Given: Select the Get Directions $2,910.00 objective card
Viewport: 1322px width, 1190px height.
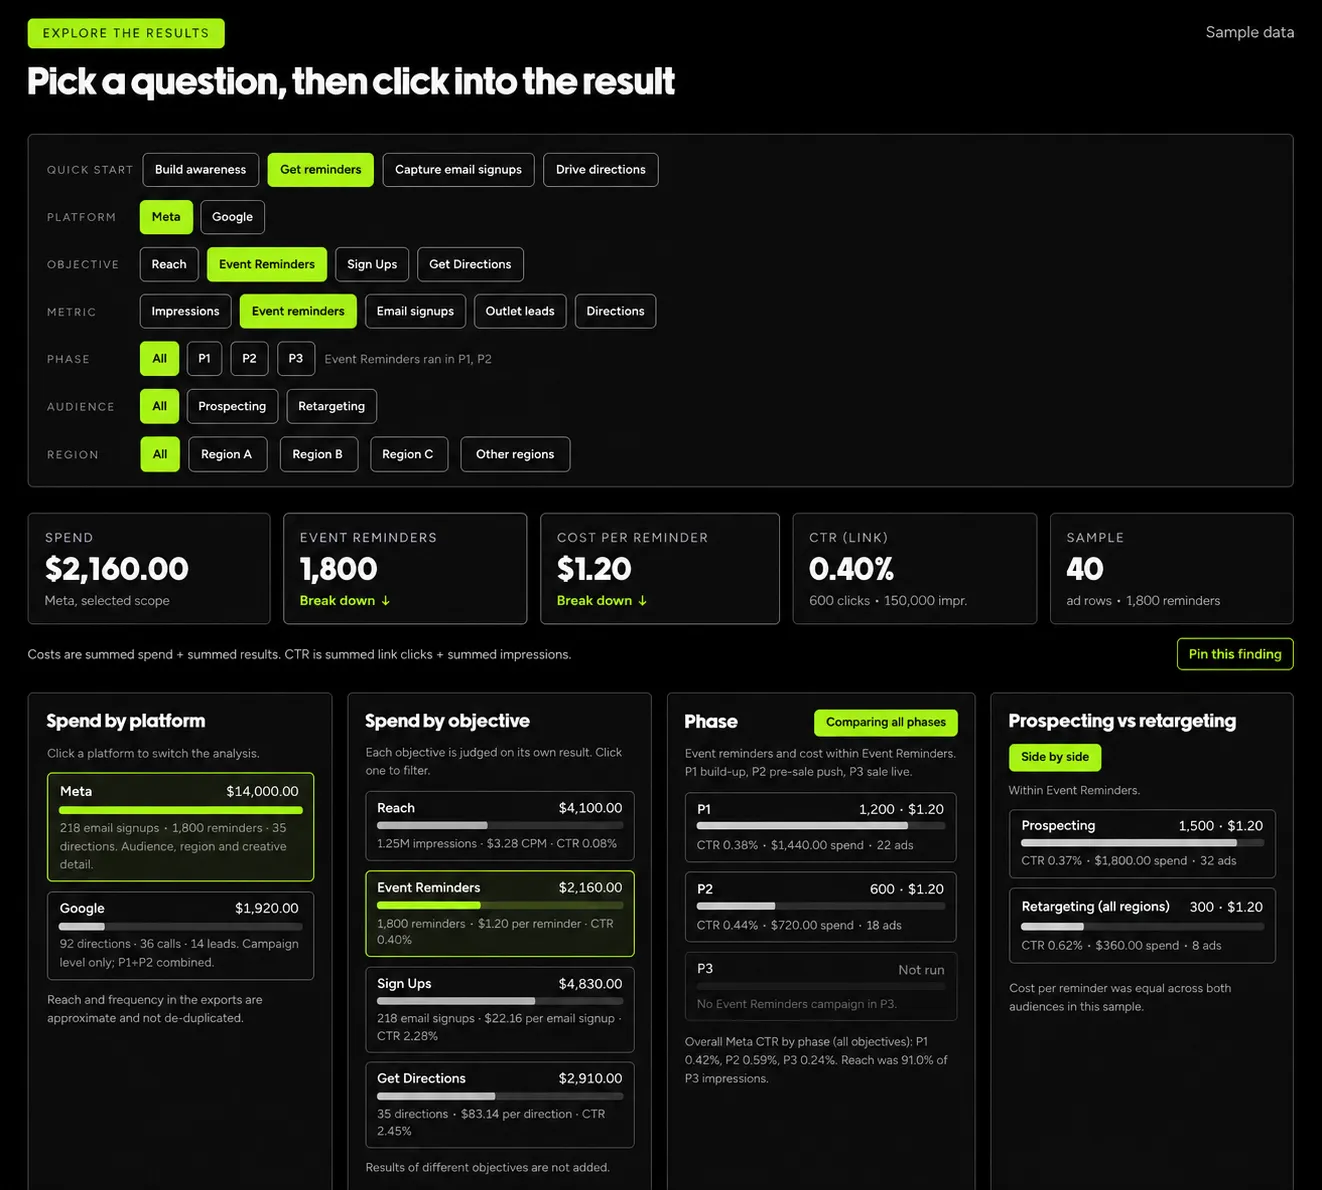Looking at the screenshot, I should 500,1104.
